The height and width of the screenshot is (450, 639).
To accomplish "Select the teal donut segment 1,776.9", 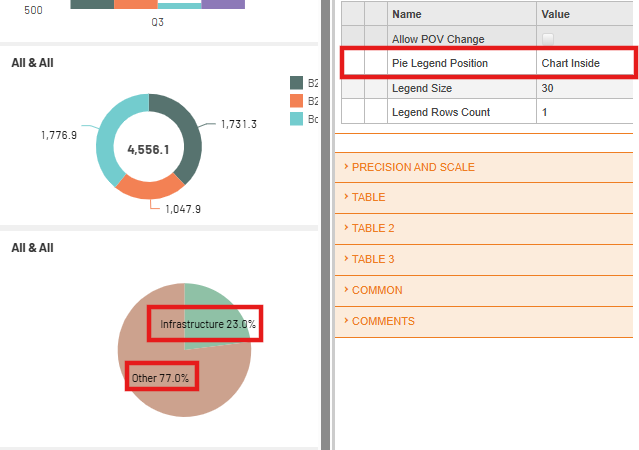I will click(x=107, y=139).
